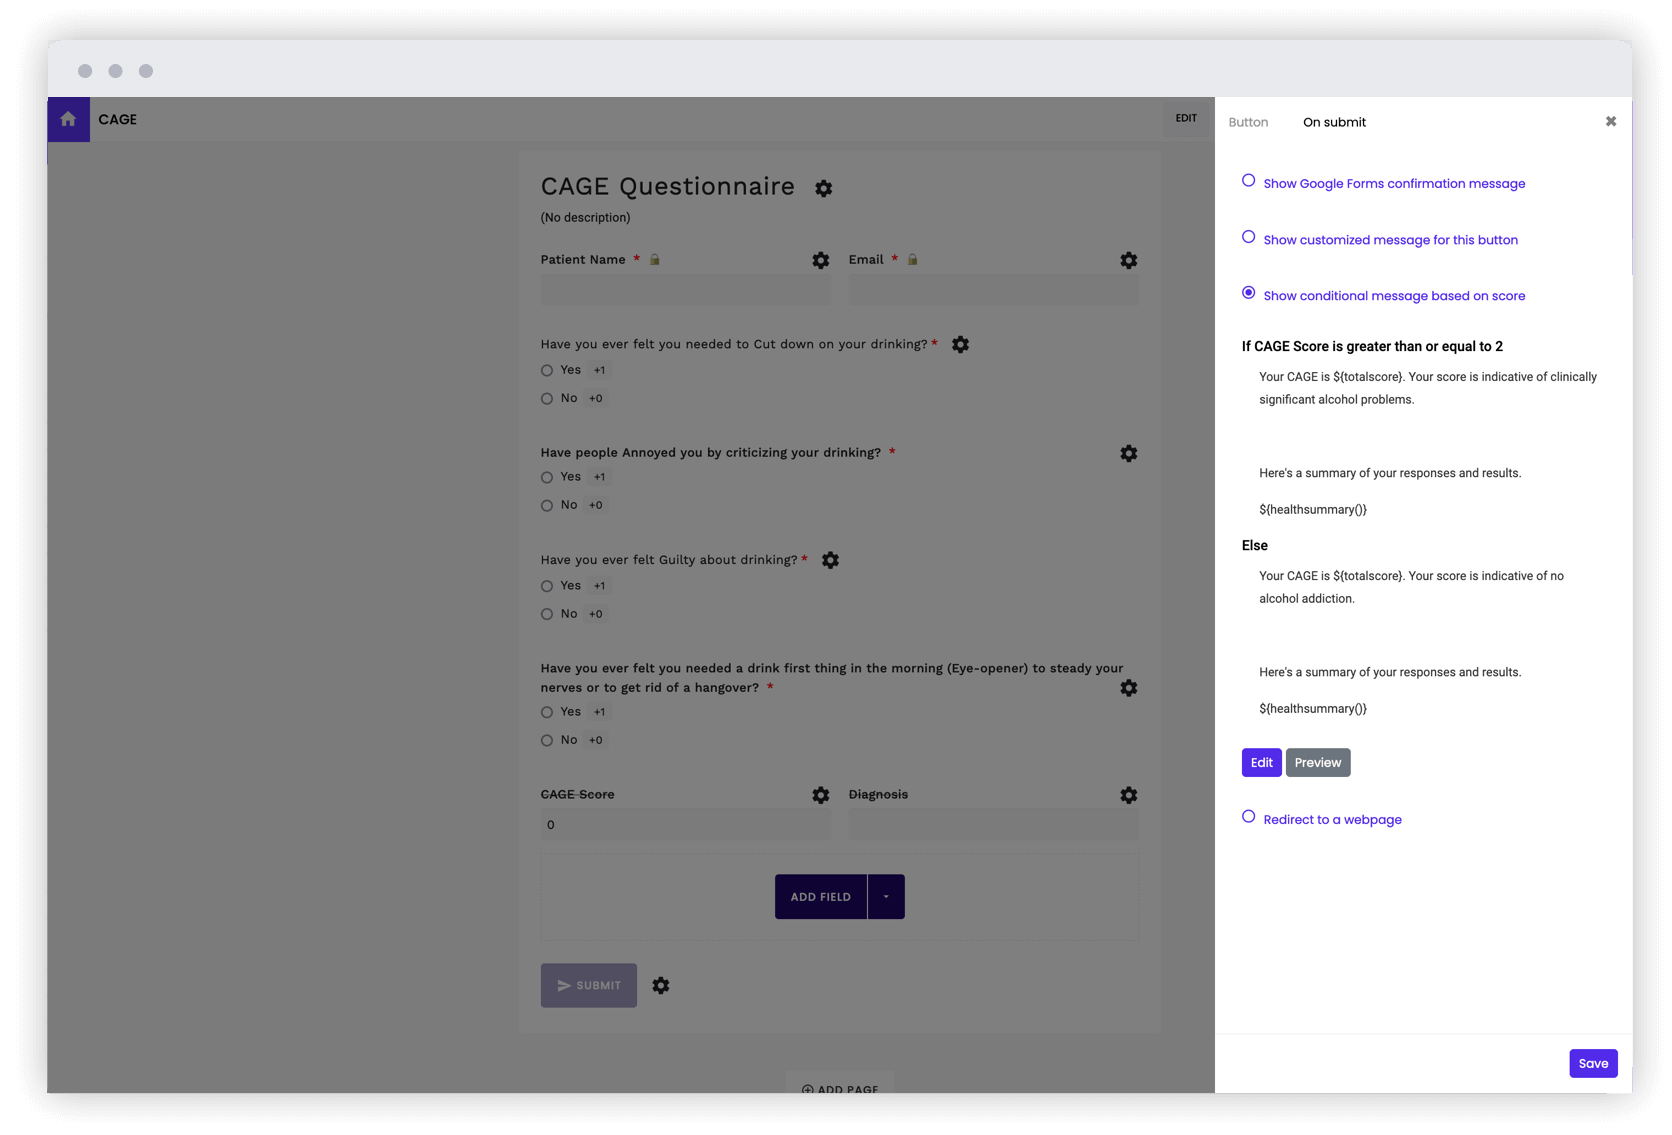Open the Email field settings gear
The height and width of the screenshot is (1135, 1672).
point(1128,260)
